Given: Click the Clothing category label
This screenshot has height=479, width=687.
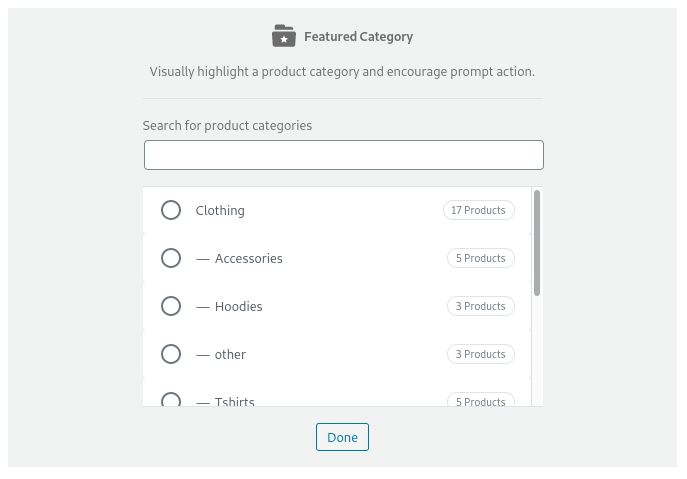Looking at the screenshot, I should click(x=220, y=210).
